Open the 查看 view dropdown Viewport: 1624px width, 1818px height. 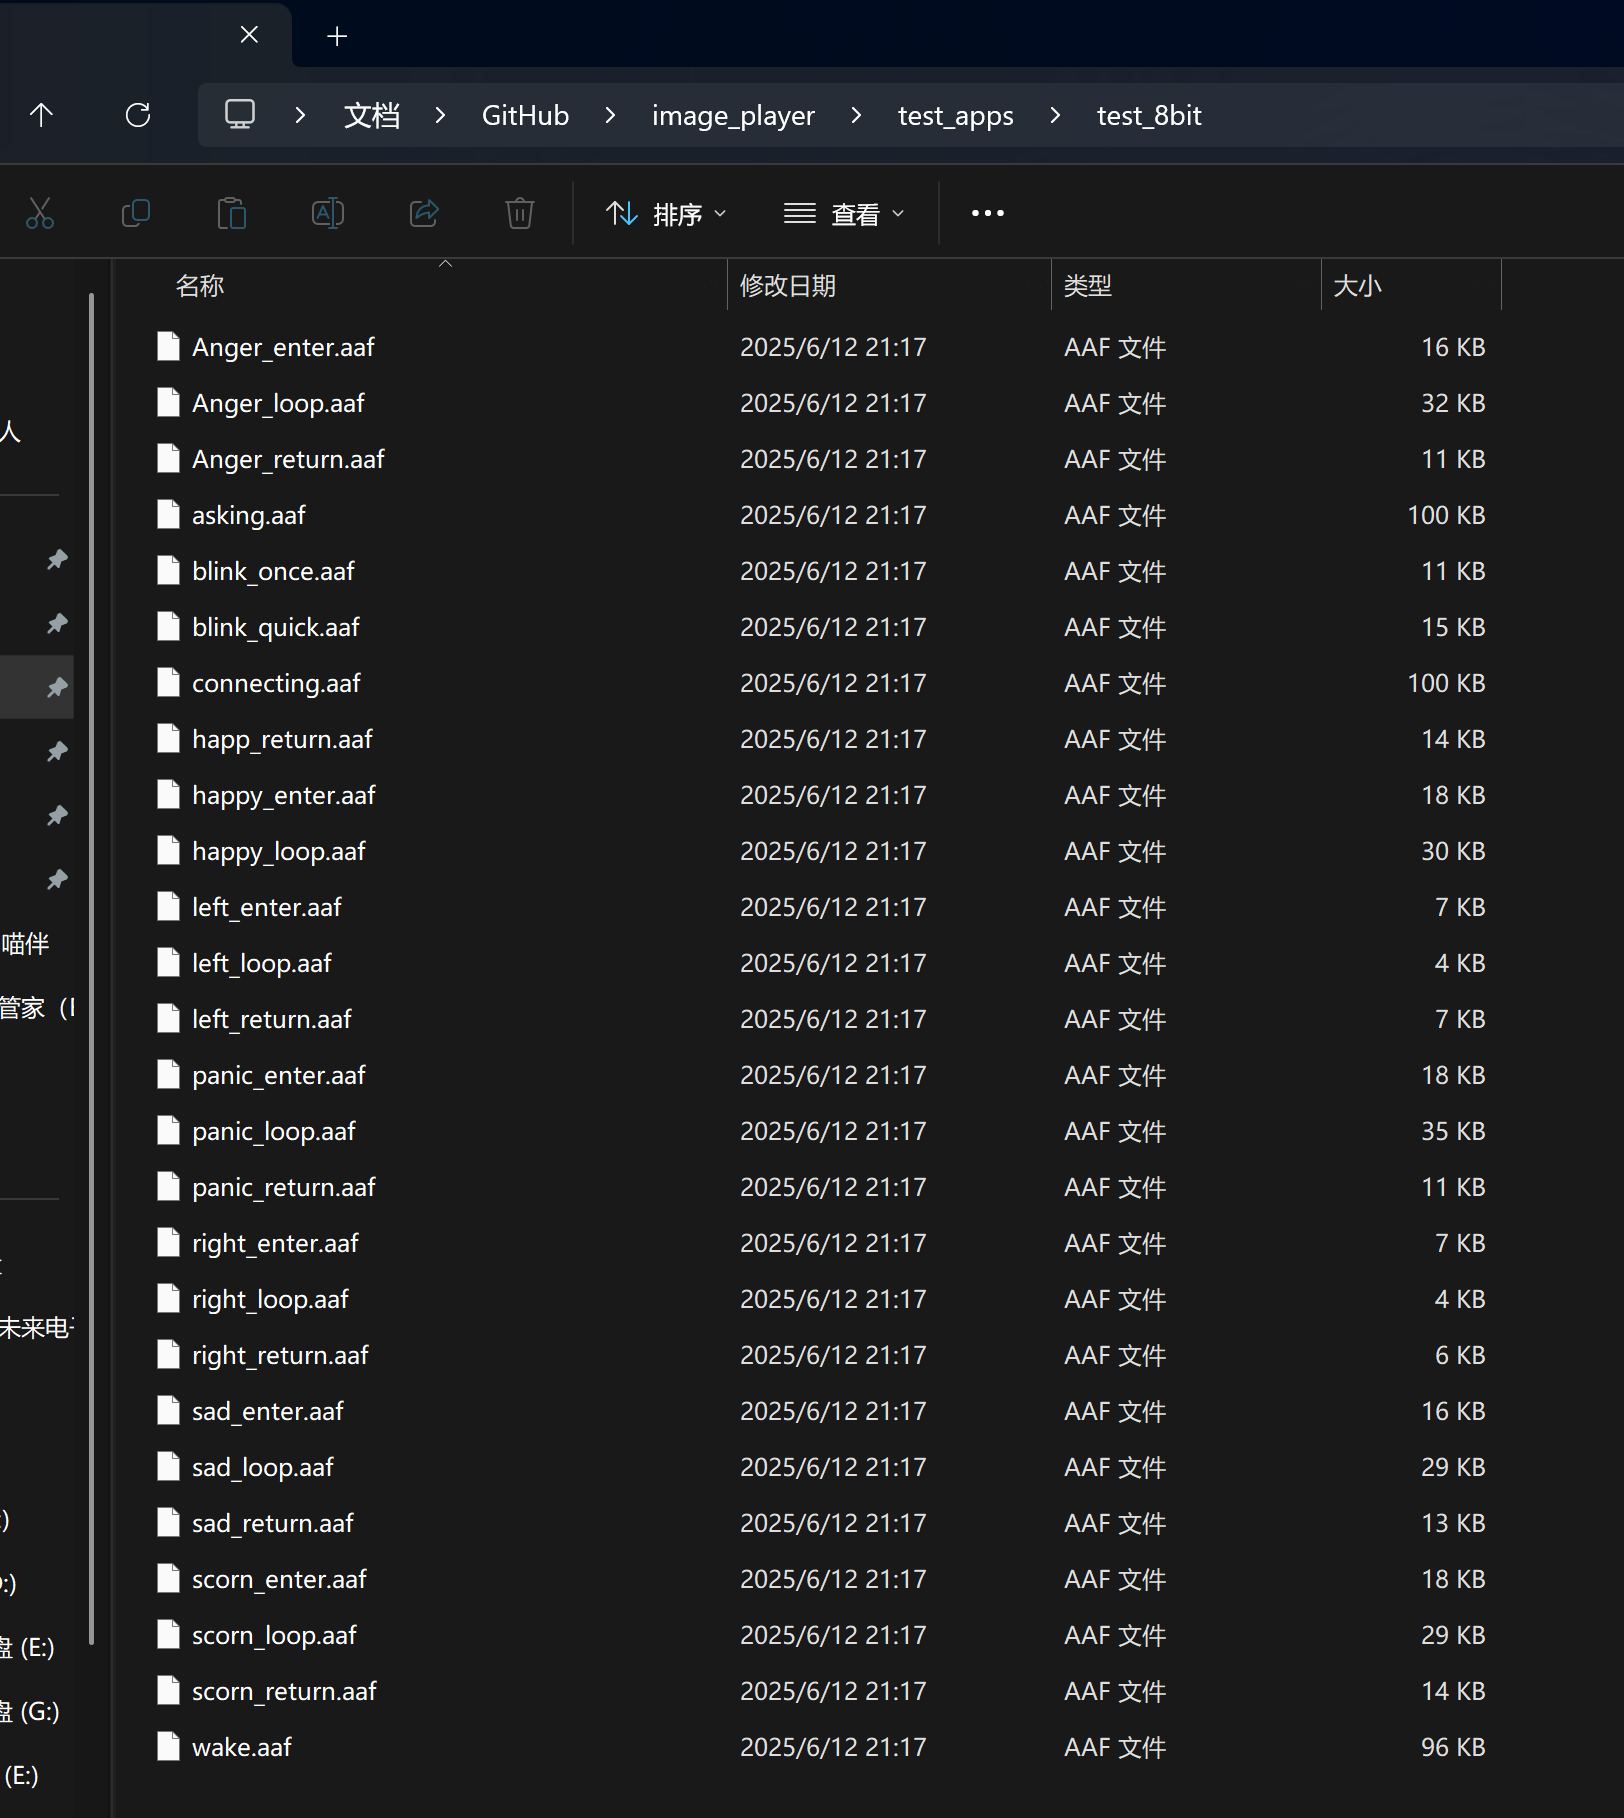tap(844, 214)
